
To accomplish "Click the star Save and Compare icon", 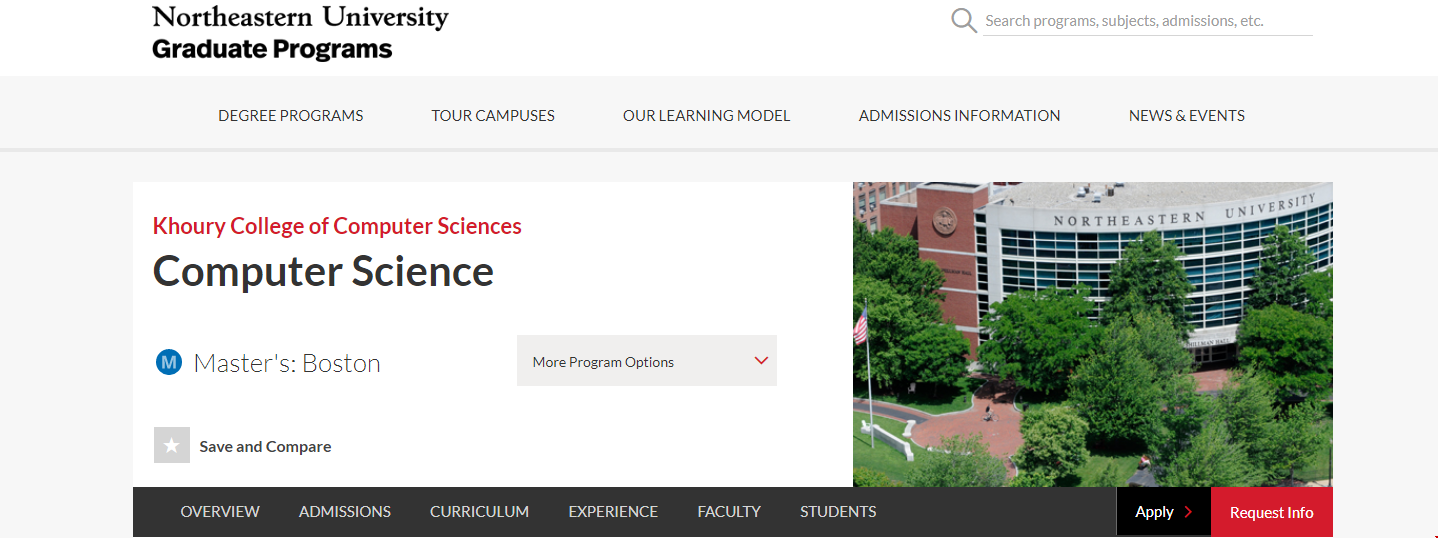I will coord(172,445).
